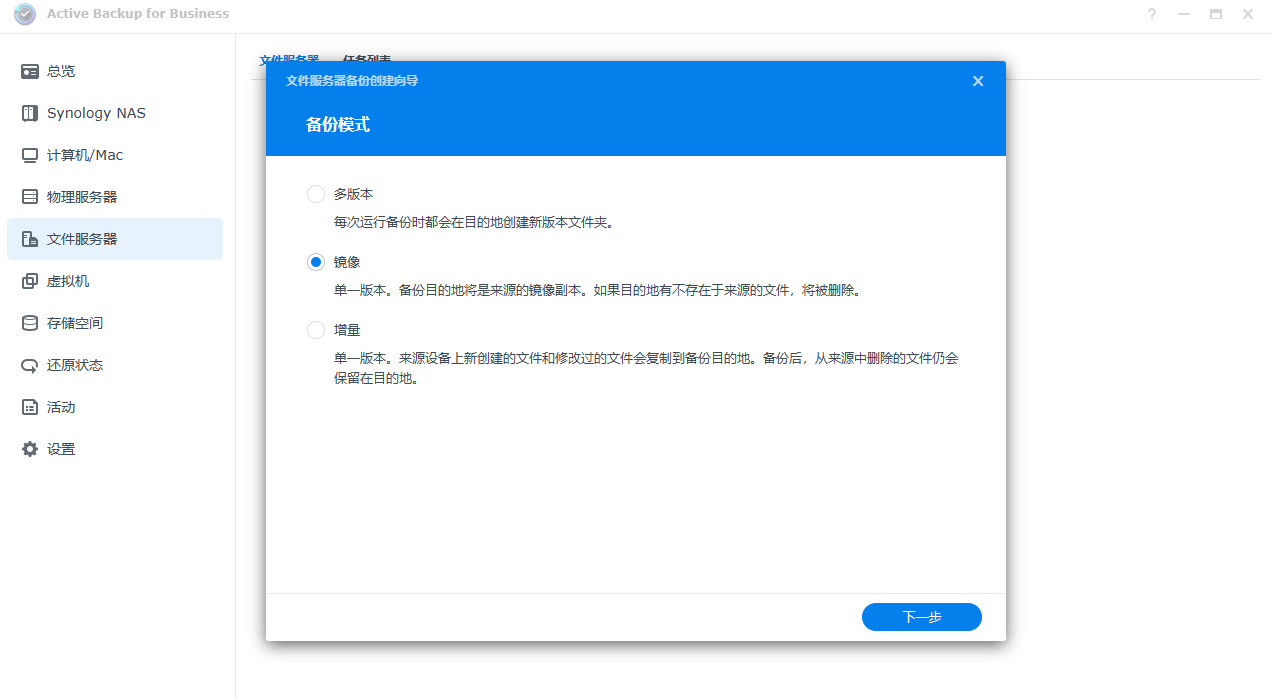Click the 计算机/Mac monitor icon
Image resolution: width=1272 pixels, height=699 pixels.
coord(30,155)
